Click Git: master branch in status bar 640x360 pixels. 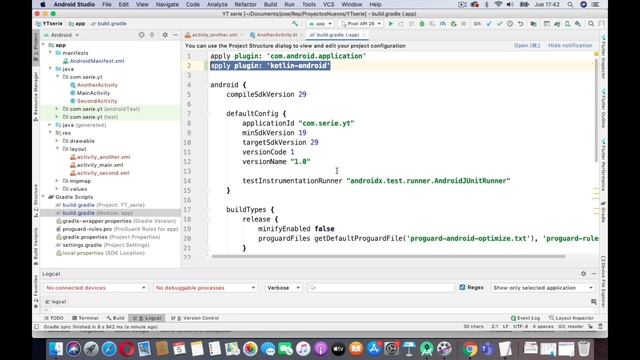point(571,327)
